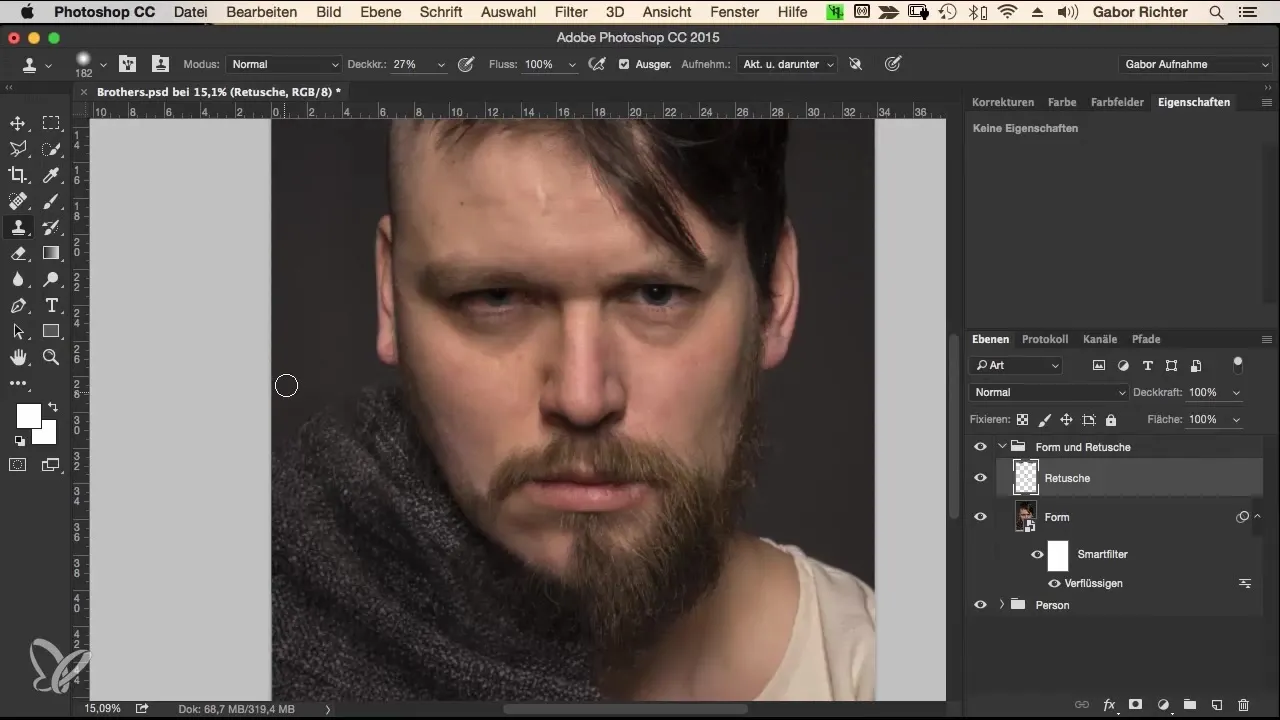The image size is (1280, 720).
Task: Set the background color swatch
Action: point(47,434)
